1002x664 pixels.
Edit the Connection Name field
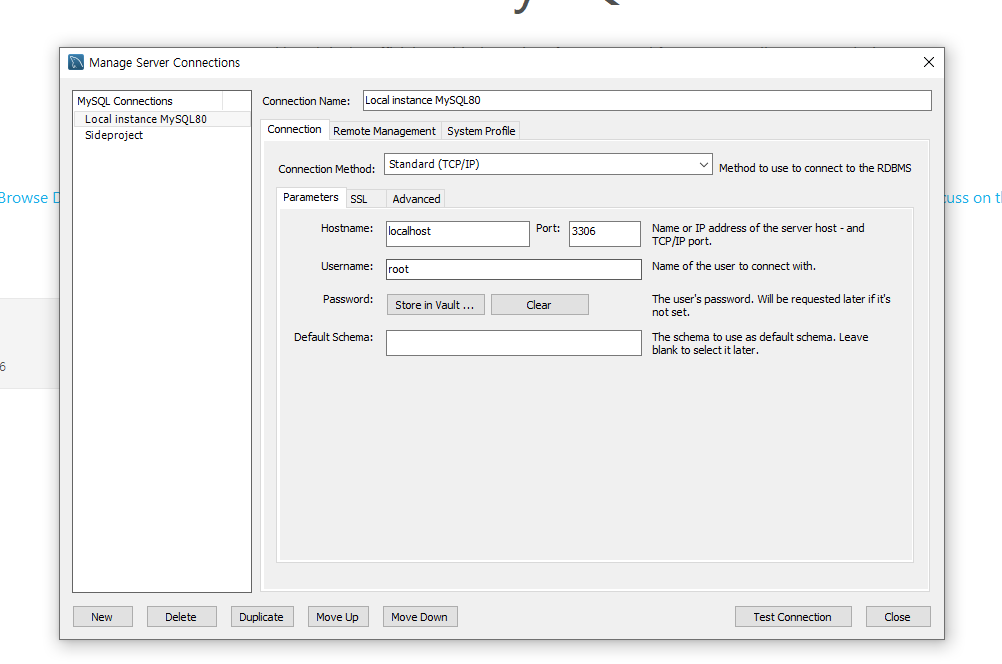click(647, 100)
